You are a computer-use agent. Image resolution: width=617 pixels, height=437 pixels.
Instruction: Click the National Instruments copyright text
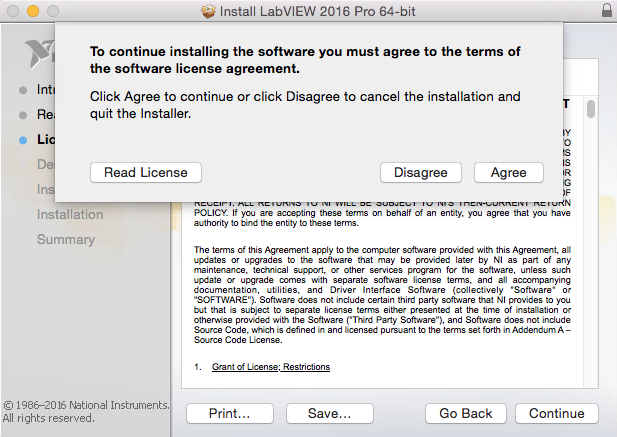(x=86, y=411)
